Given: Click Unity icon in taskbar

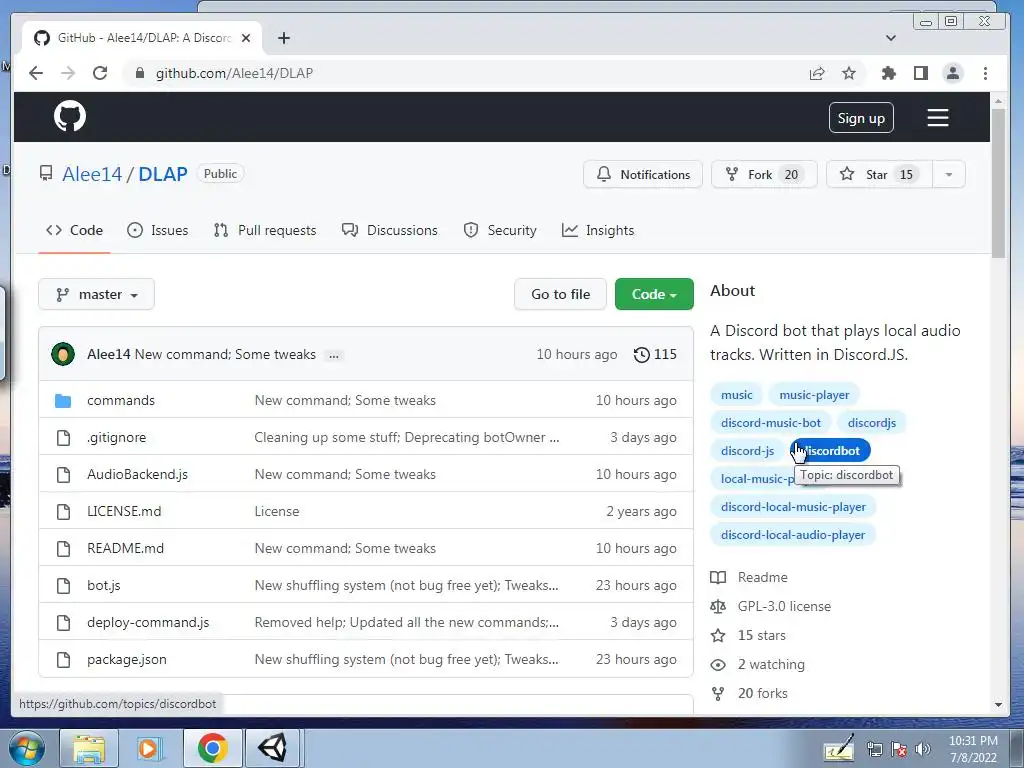Looking at the screenshot, I should pos(273,748).
